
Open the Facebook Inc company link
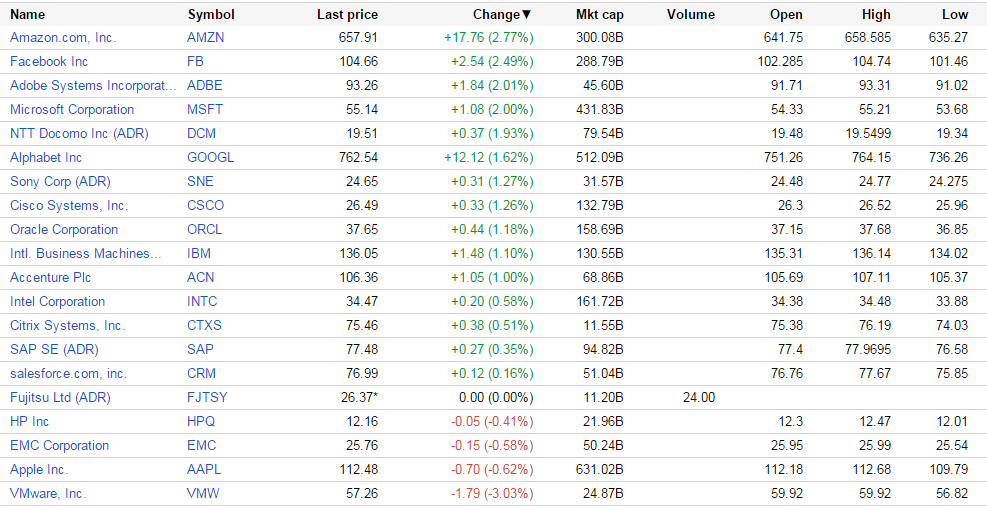(x=49, y=61)
